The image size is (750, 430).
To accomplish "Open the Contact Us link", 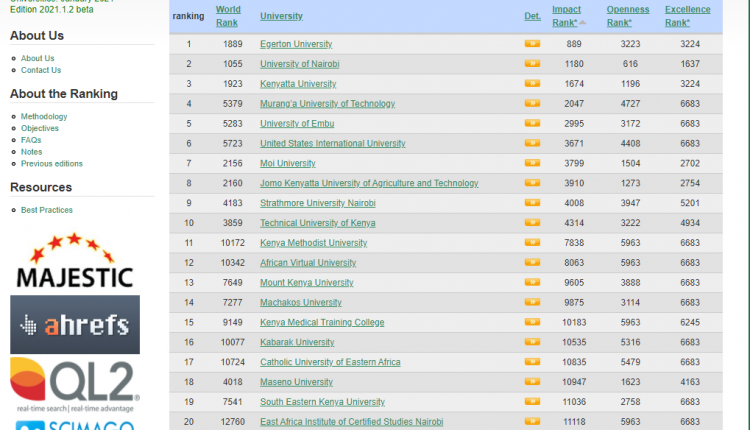I will point(41,70).
